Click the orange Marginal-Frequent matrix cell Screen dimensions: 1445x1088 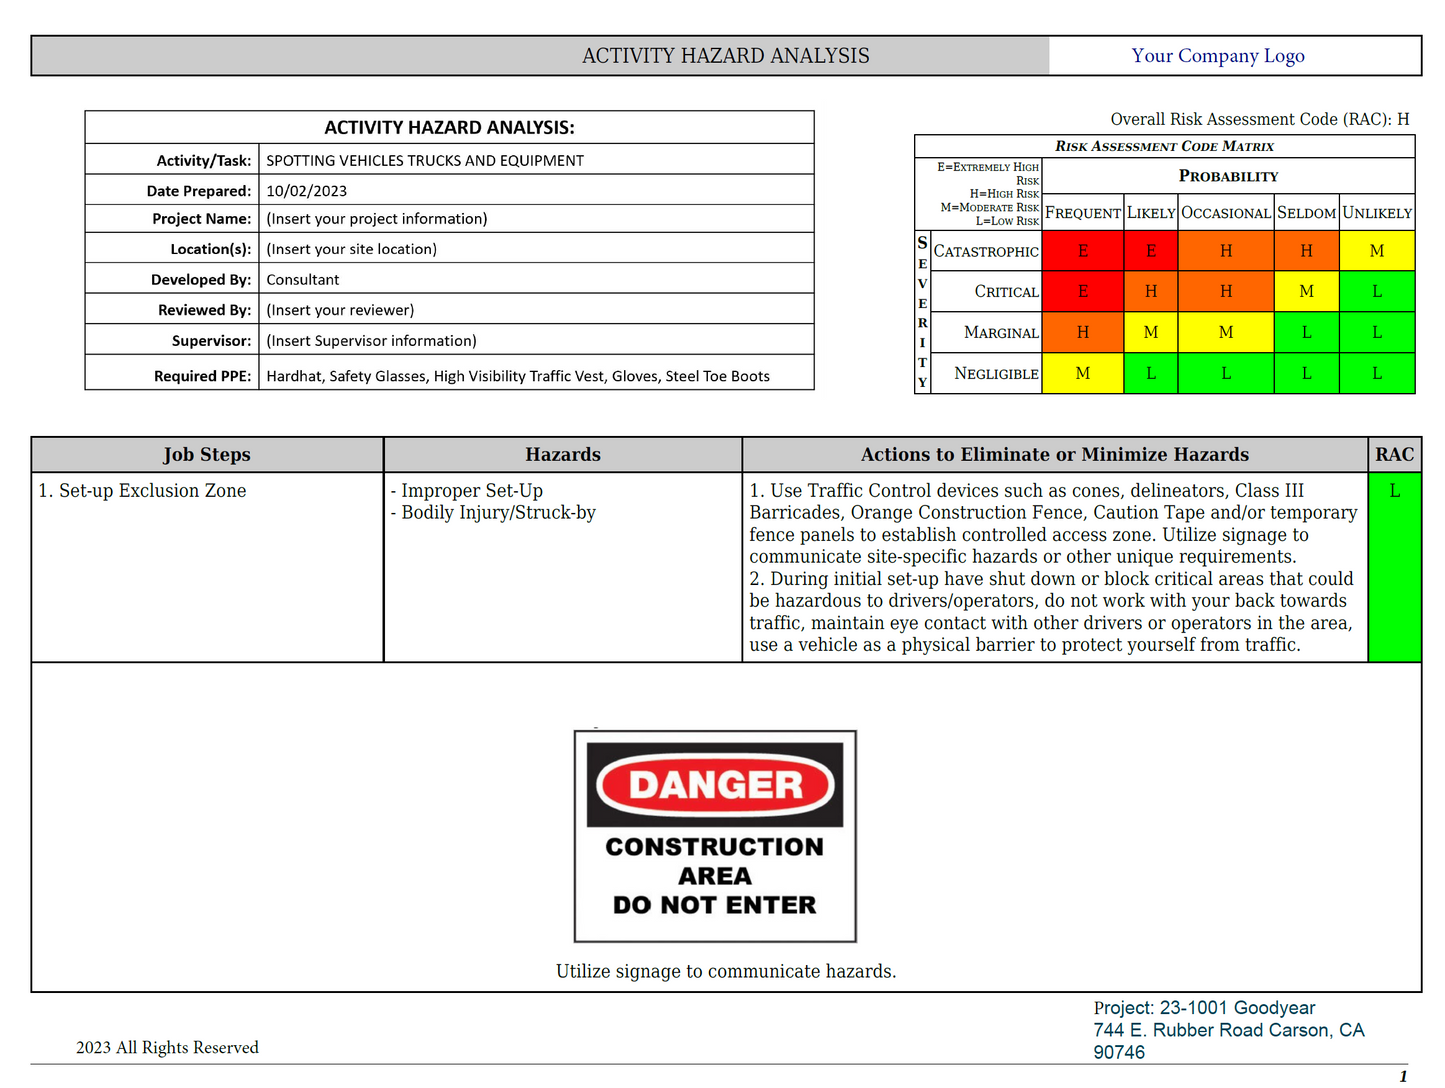point(1082,332)
